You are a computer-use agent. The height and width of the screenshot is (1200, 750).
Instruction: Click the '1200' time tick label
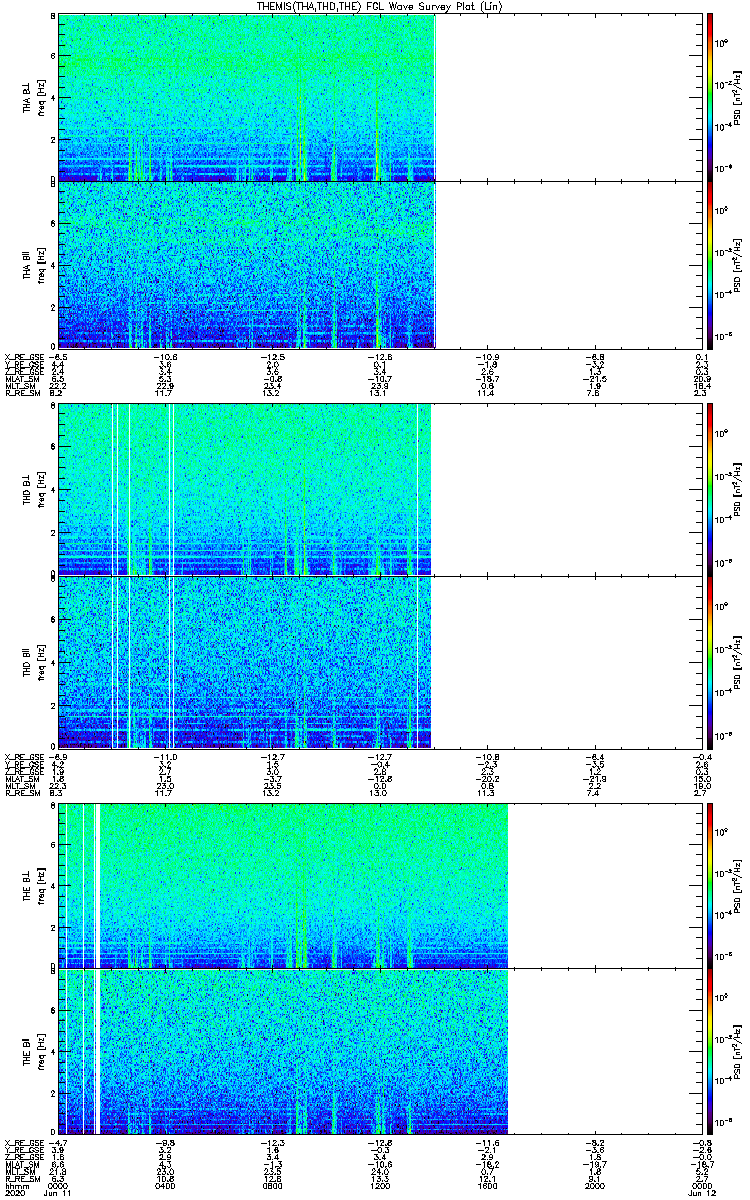(x=378, y=1186)
